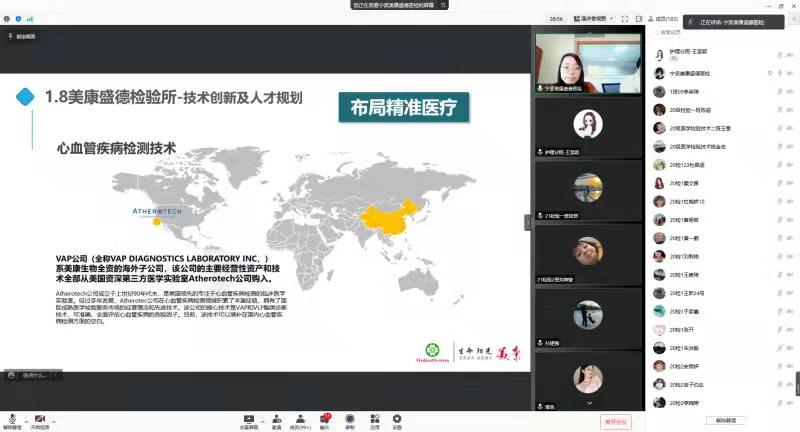Toggle camera icon for 宁波美康盛德医检 row
800x432 pixels.
(x=790, y=73)
